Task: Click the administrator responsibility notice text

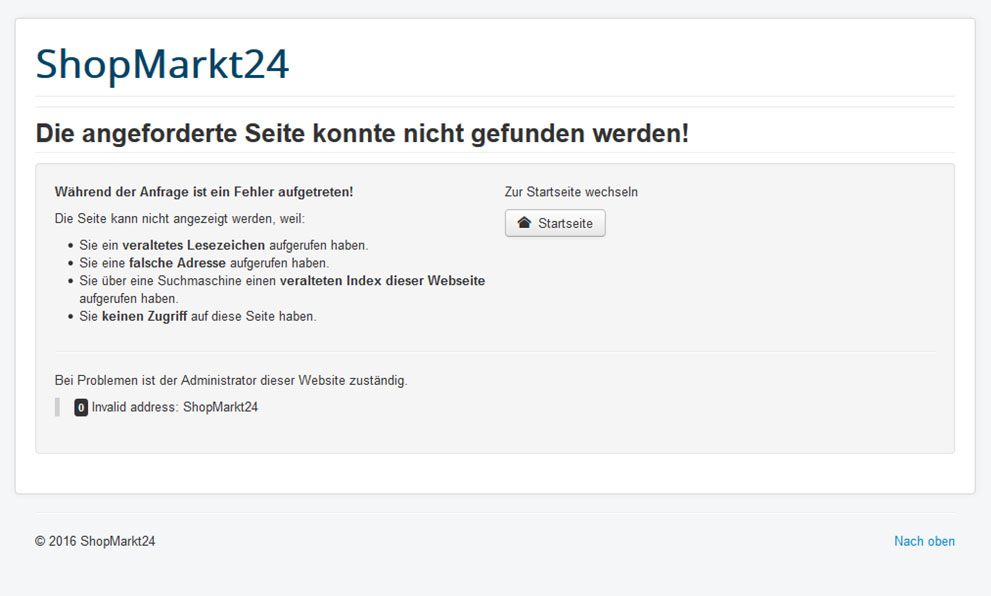Action: click(231, 381)
